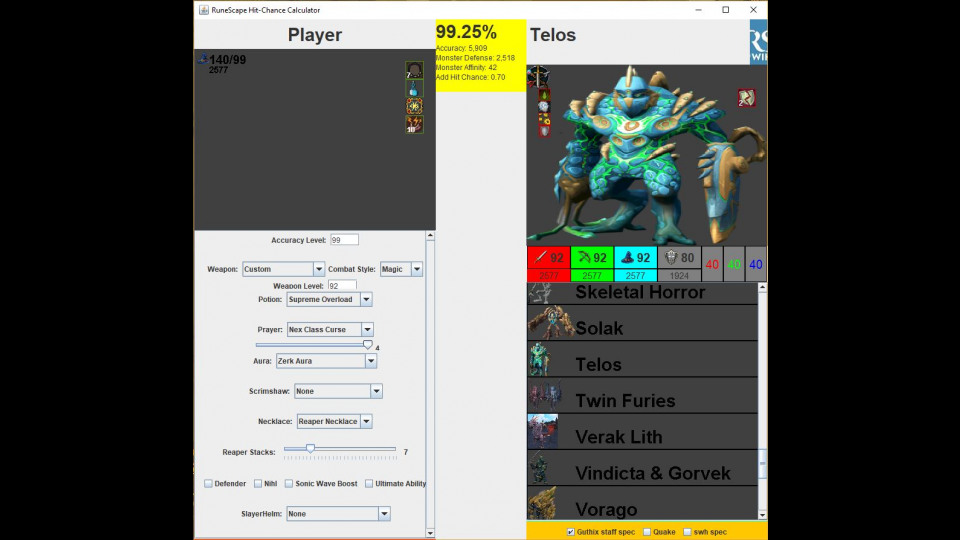Click the reaper necklace icon showing 7
The width and height of the screenshot is (960, 540).
pos(414,71)
